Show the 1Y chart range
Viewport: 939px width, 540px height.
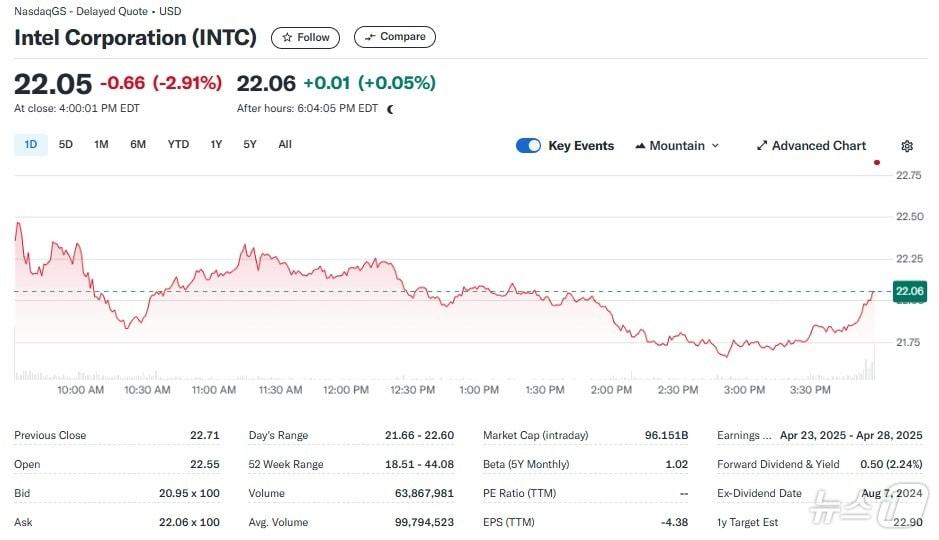coord(216,144)
